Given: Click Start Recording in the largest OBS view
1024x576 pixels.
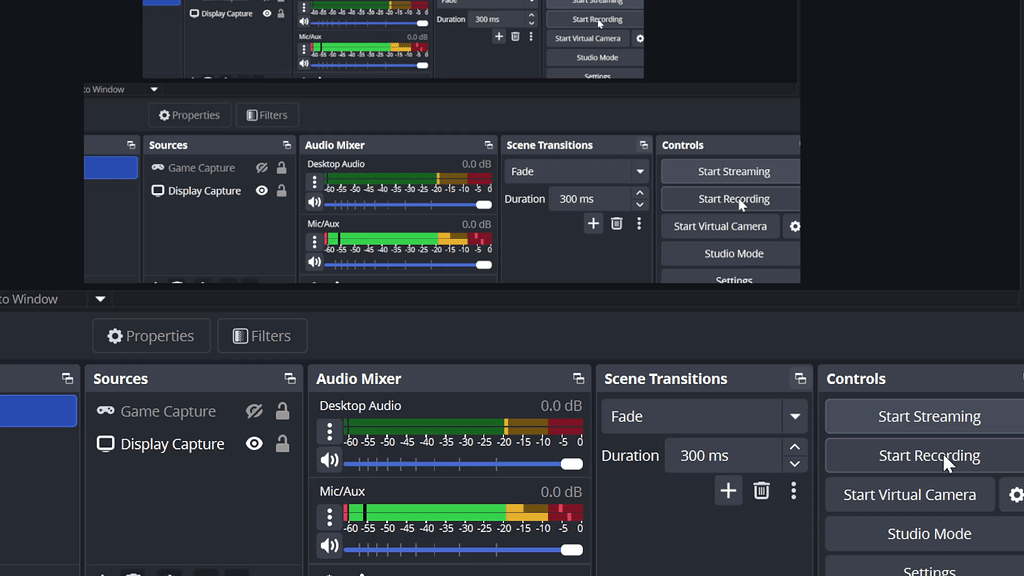Looking at the screenshot, I should point(925,456).
